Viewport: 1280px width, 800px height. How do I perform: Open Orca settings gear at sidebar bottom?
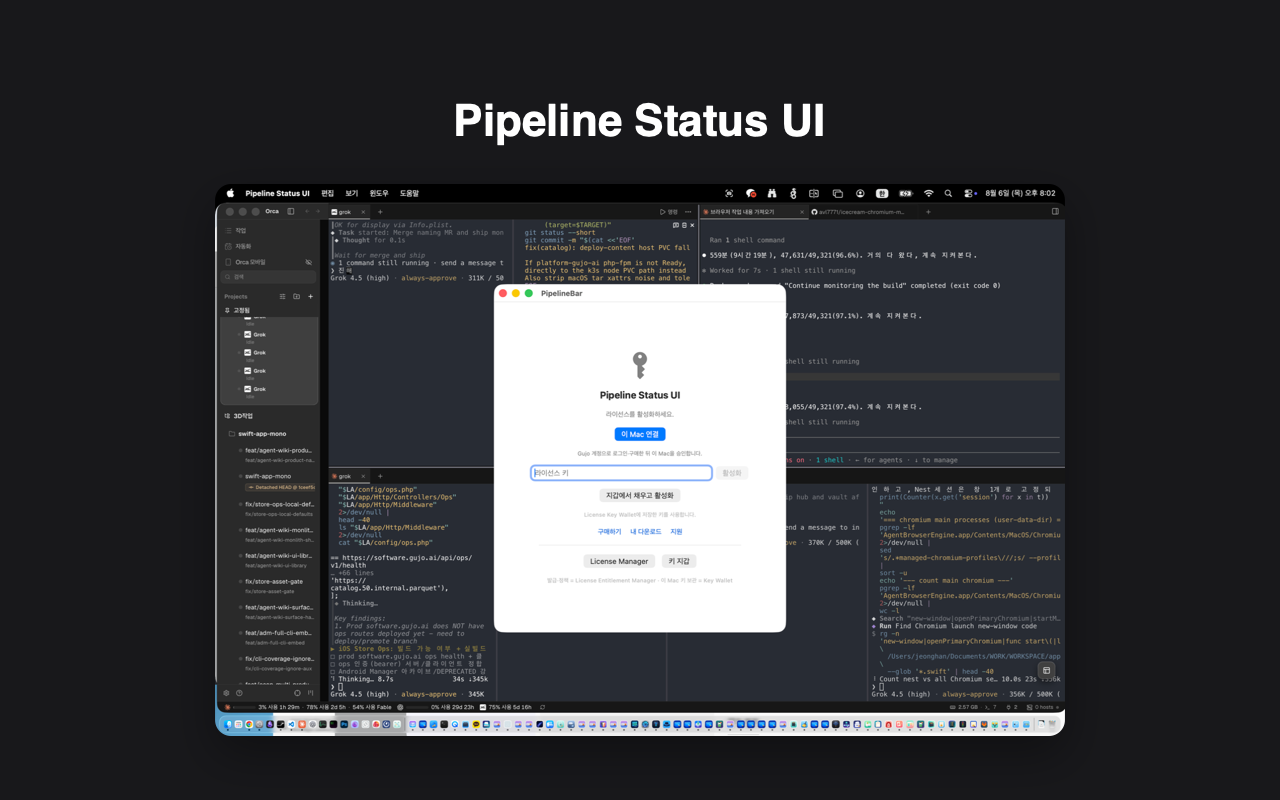tap(226, 692)
